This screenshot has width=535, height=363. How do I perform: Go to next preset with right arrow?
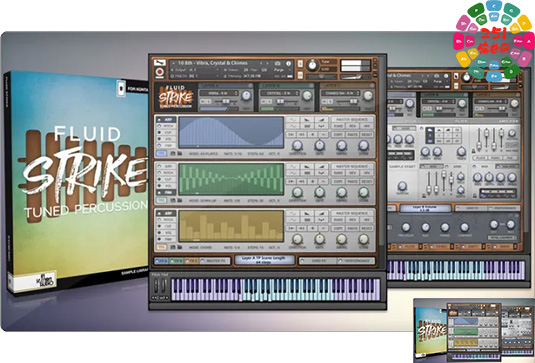[268, 63]
